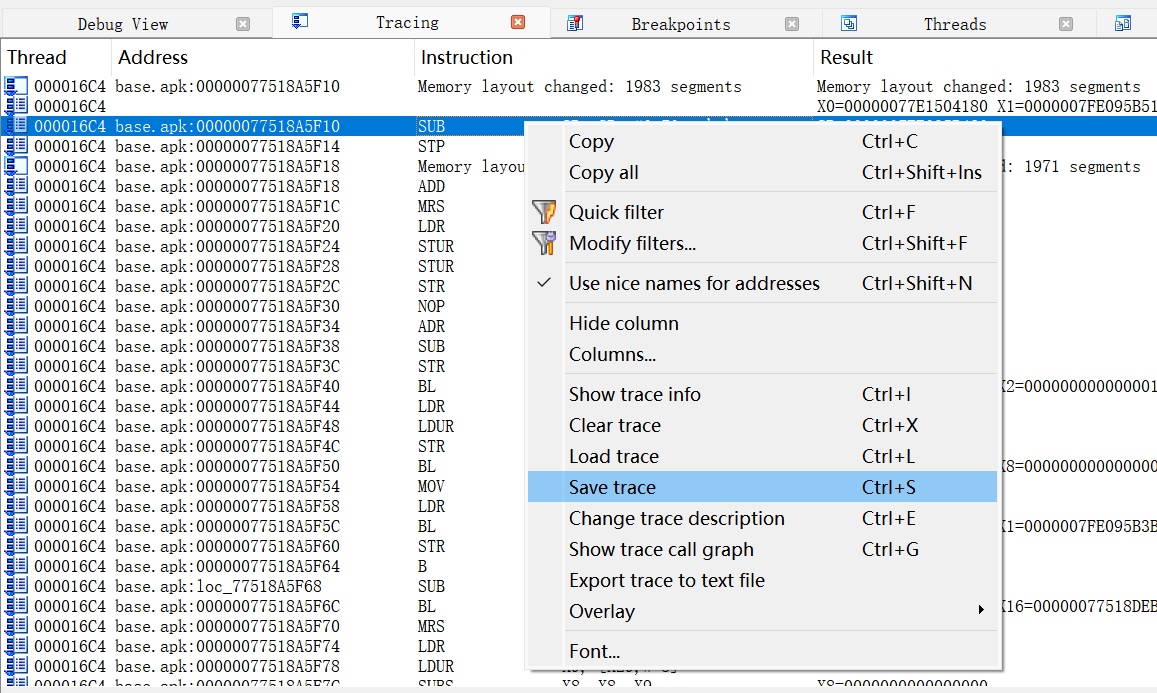
Task: Click the row icon for address 518A5F64
Action: pyautogui.click(x=16, y=566)
